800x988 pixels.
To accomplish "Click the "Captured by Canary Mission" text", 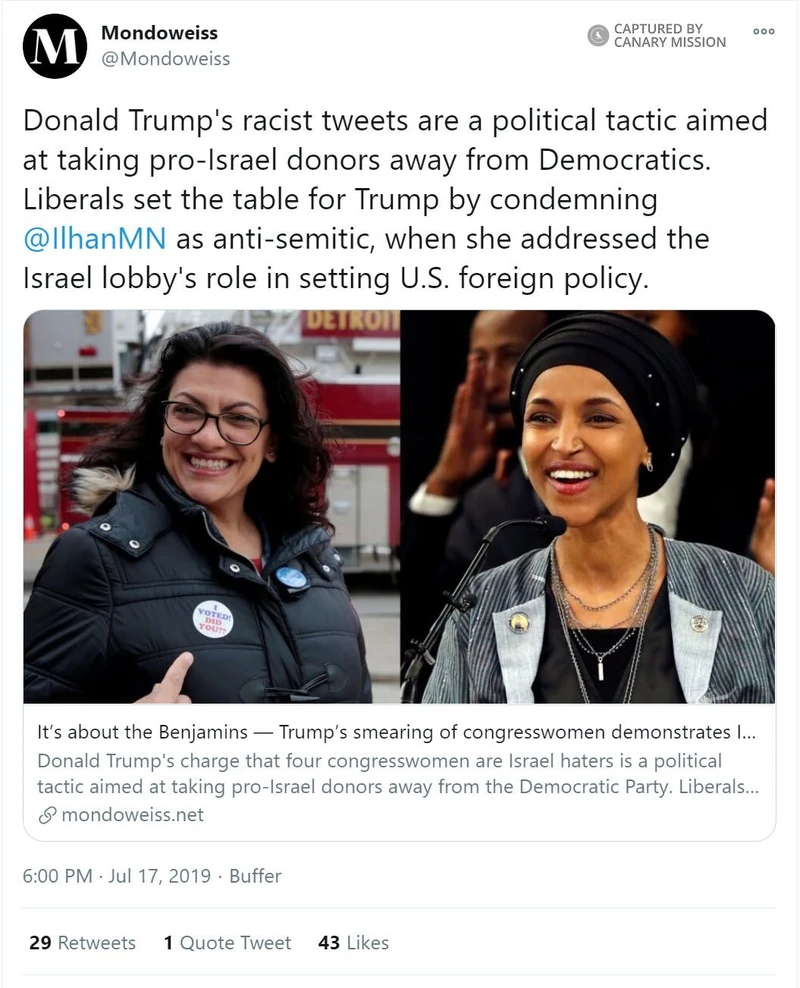I will 670,35.
